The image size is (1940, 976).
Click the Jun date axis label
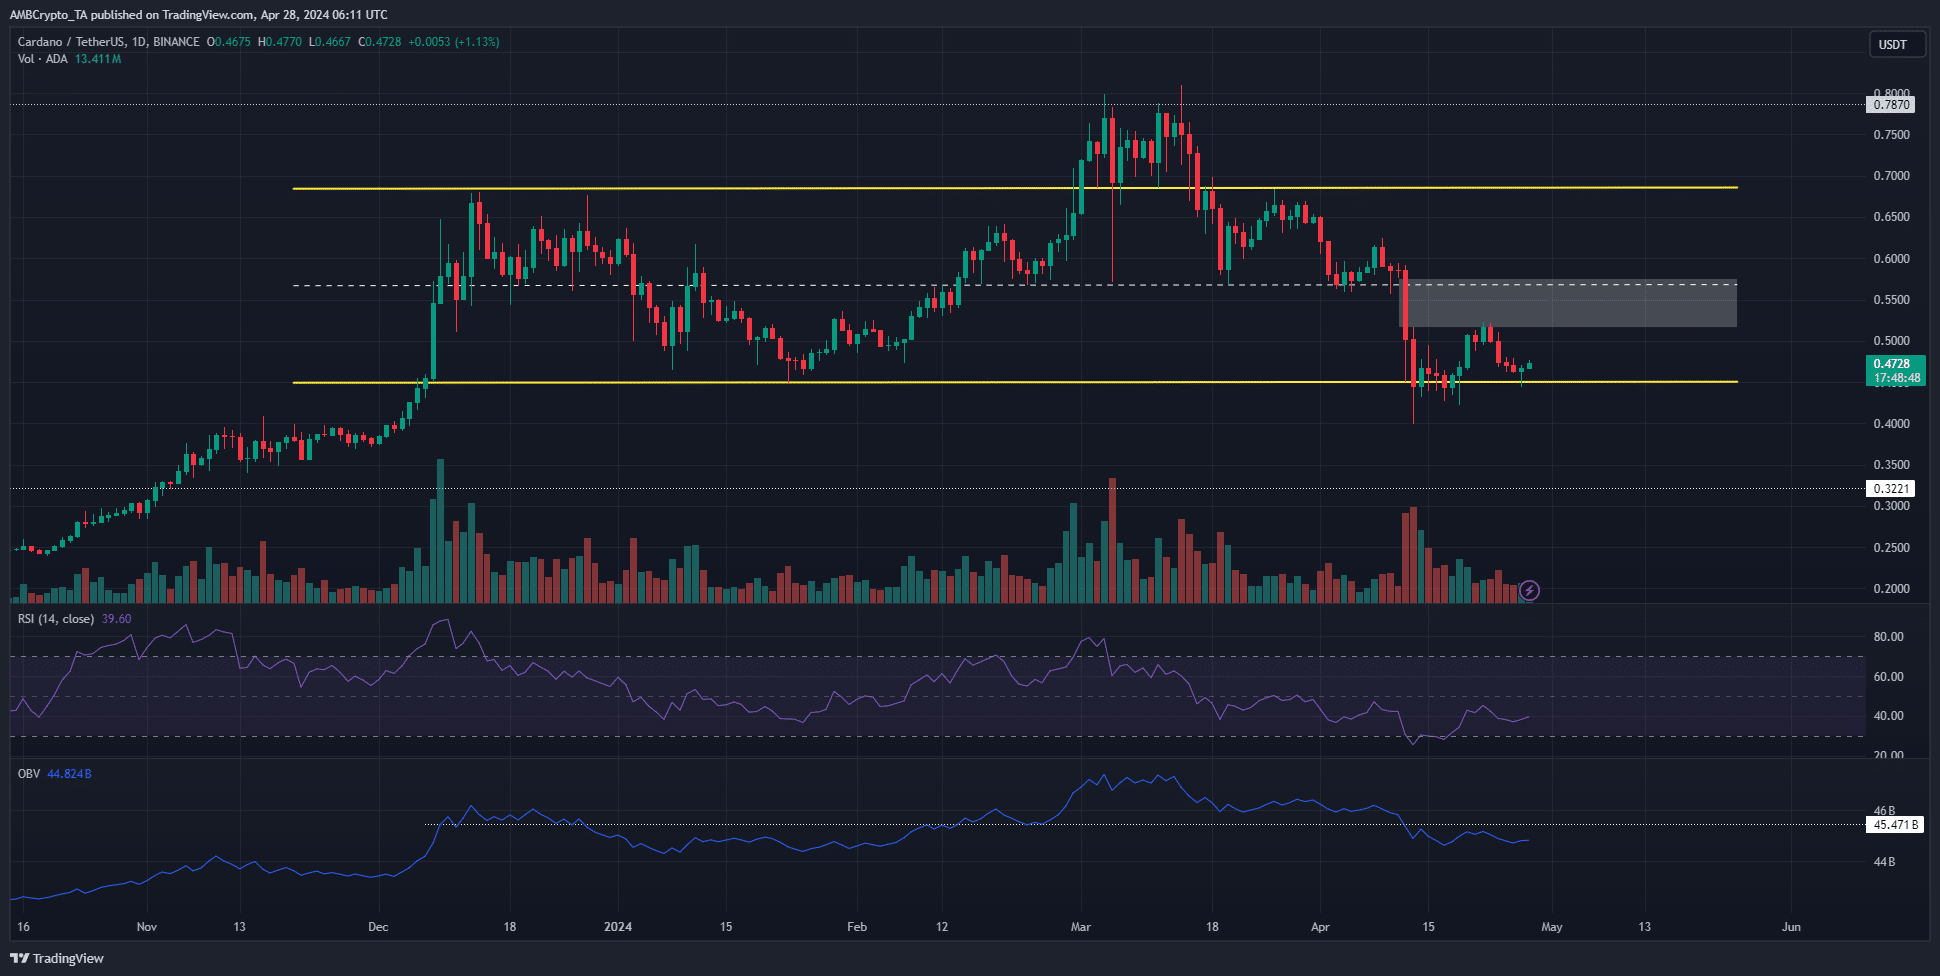pos(1791,927)
